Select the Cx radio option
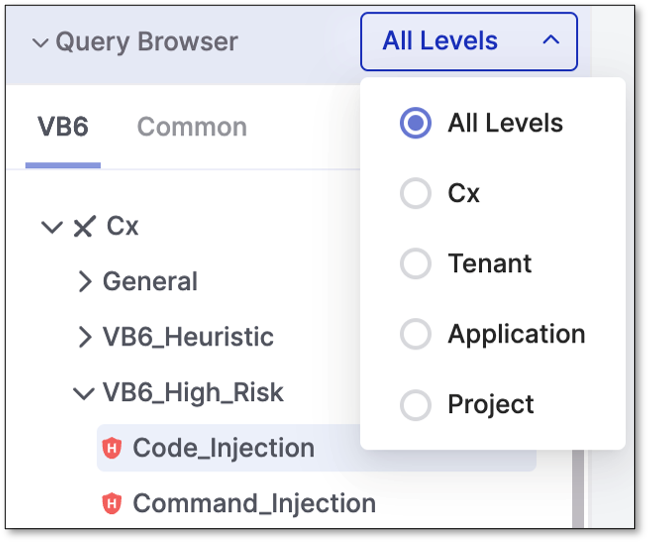 coord(415,193)
